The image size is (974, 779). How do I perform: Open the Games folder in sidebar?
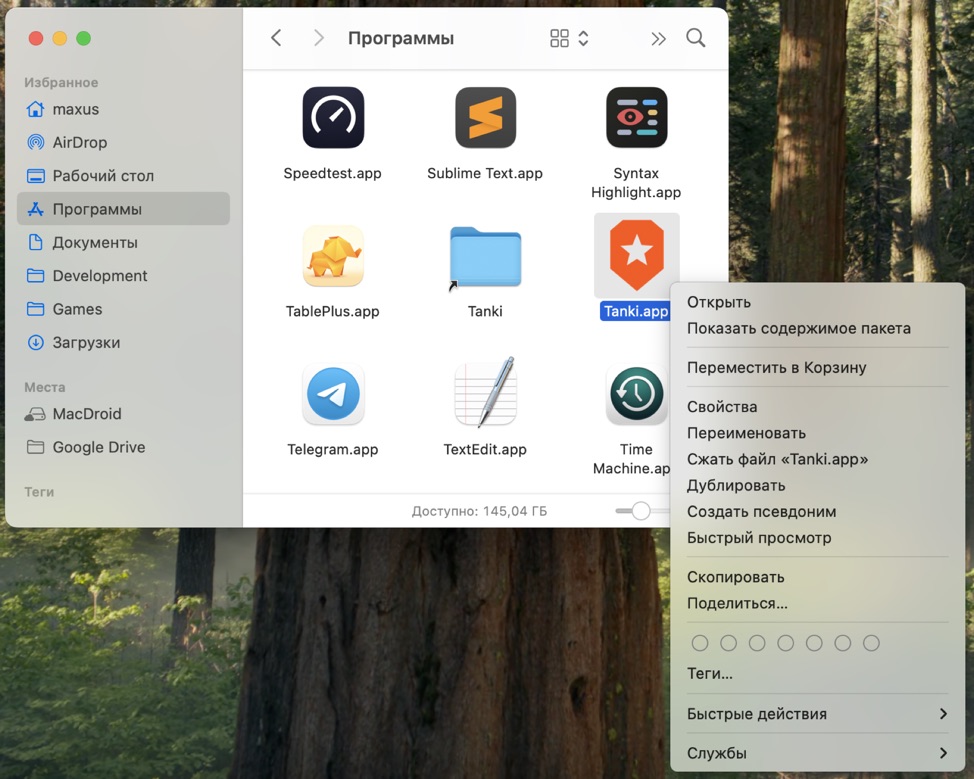(124, 309)
